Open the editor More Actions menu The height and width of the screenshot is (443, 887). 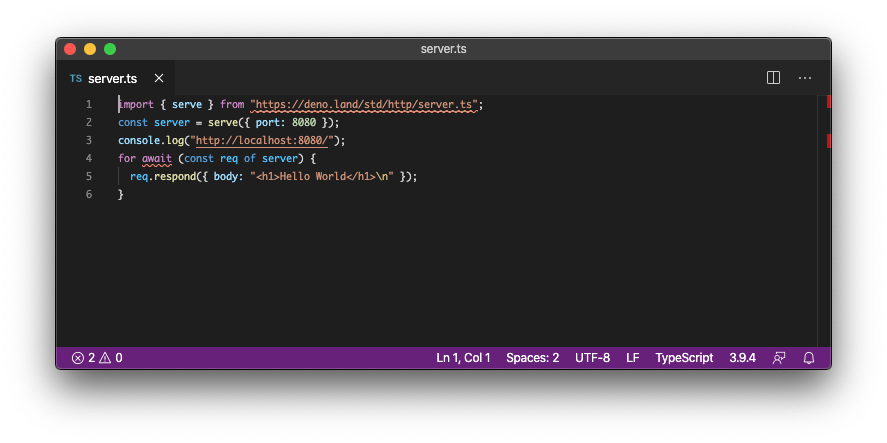805,78
